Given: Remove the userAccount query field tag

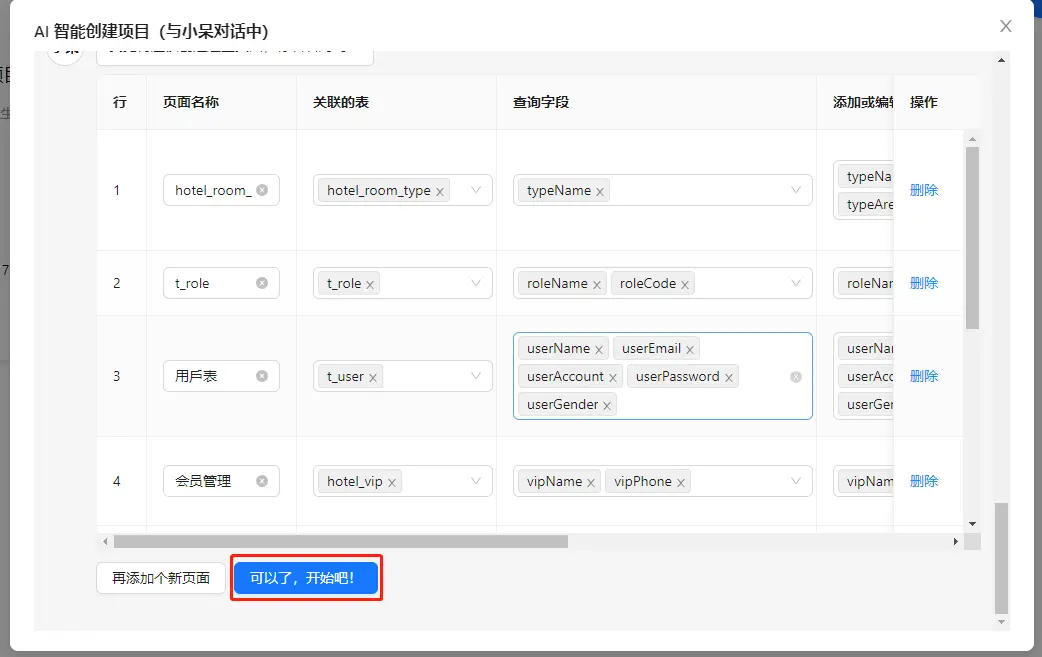Looking at the screenshot, I should pyautogui.click(x=613, y=377).
